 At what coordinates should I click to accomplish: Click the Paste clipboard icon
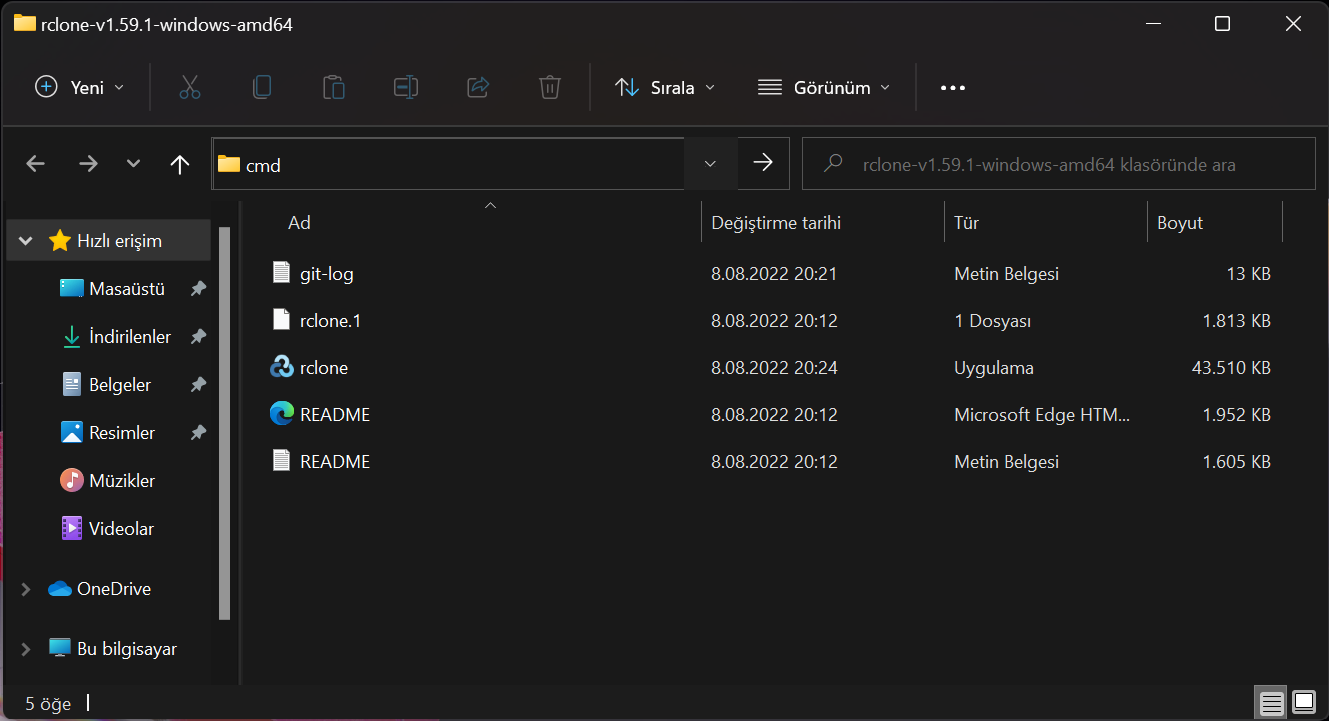pyautogui.click(x=334, y=87)
